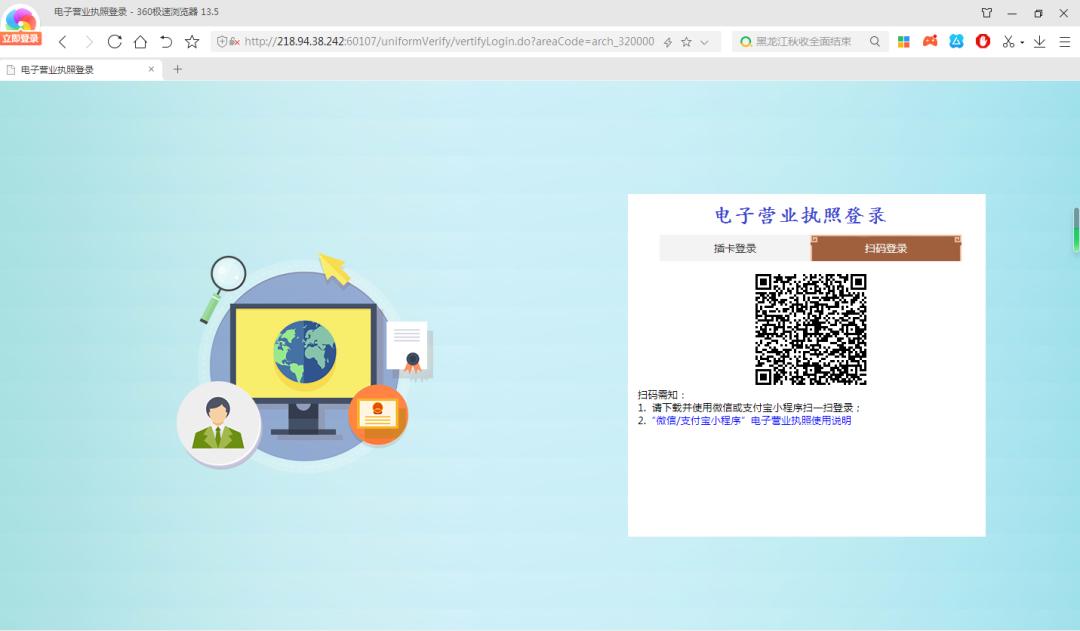Click the scissors screenshot tool

[1008, 42]
